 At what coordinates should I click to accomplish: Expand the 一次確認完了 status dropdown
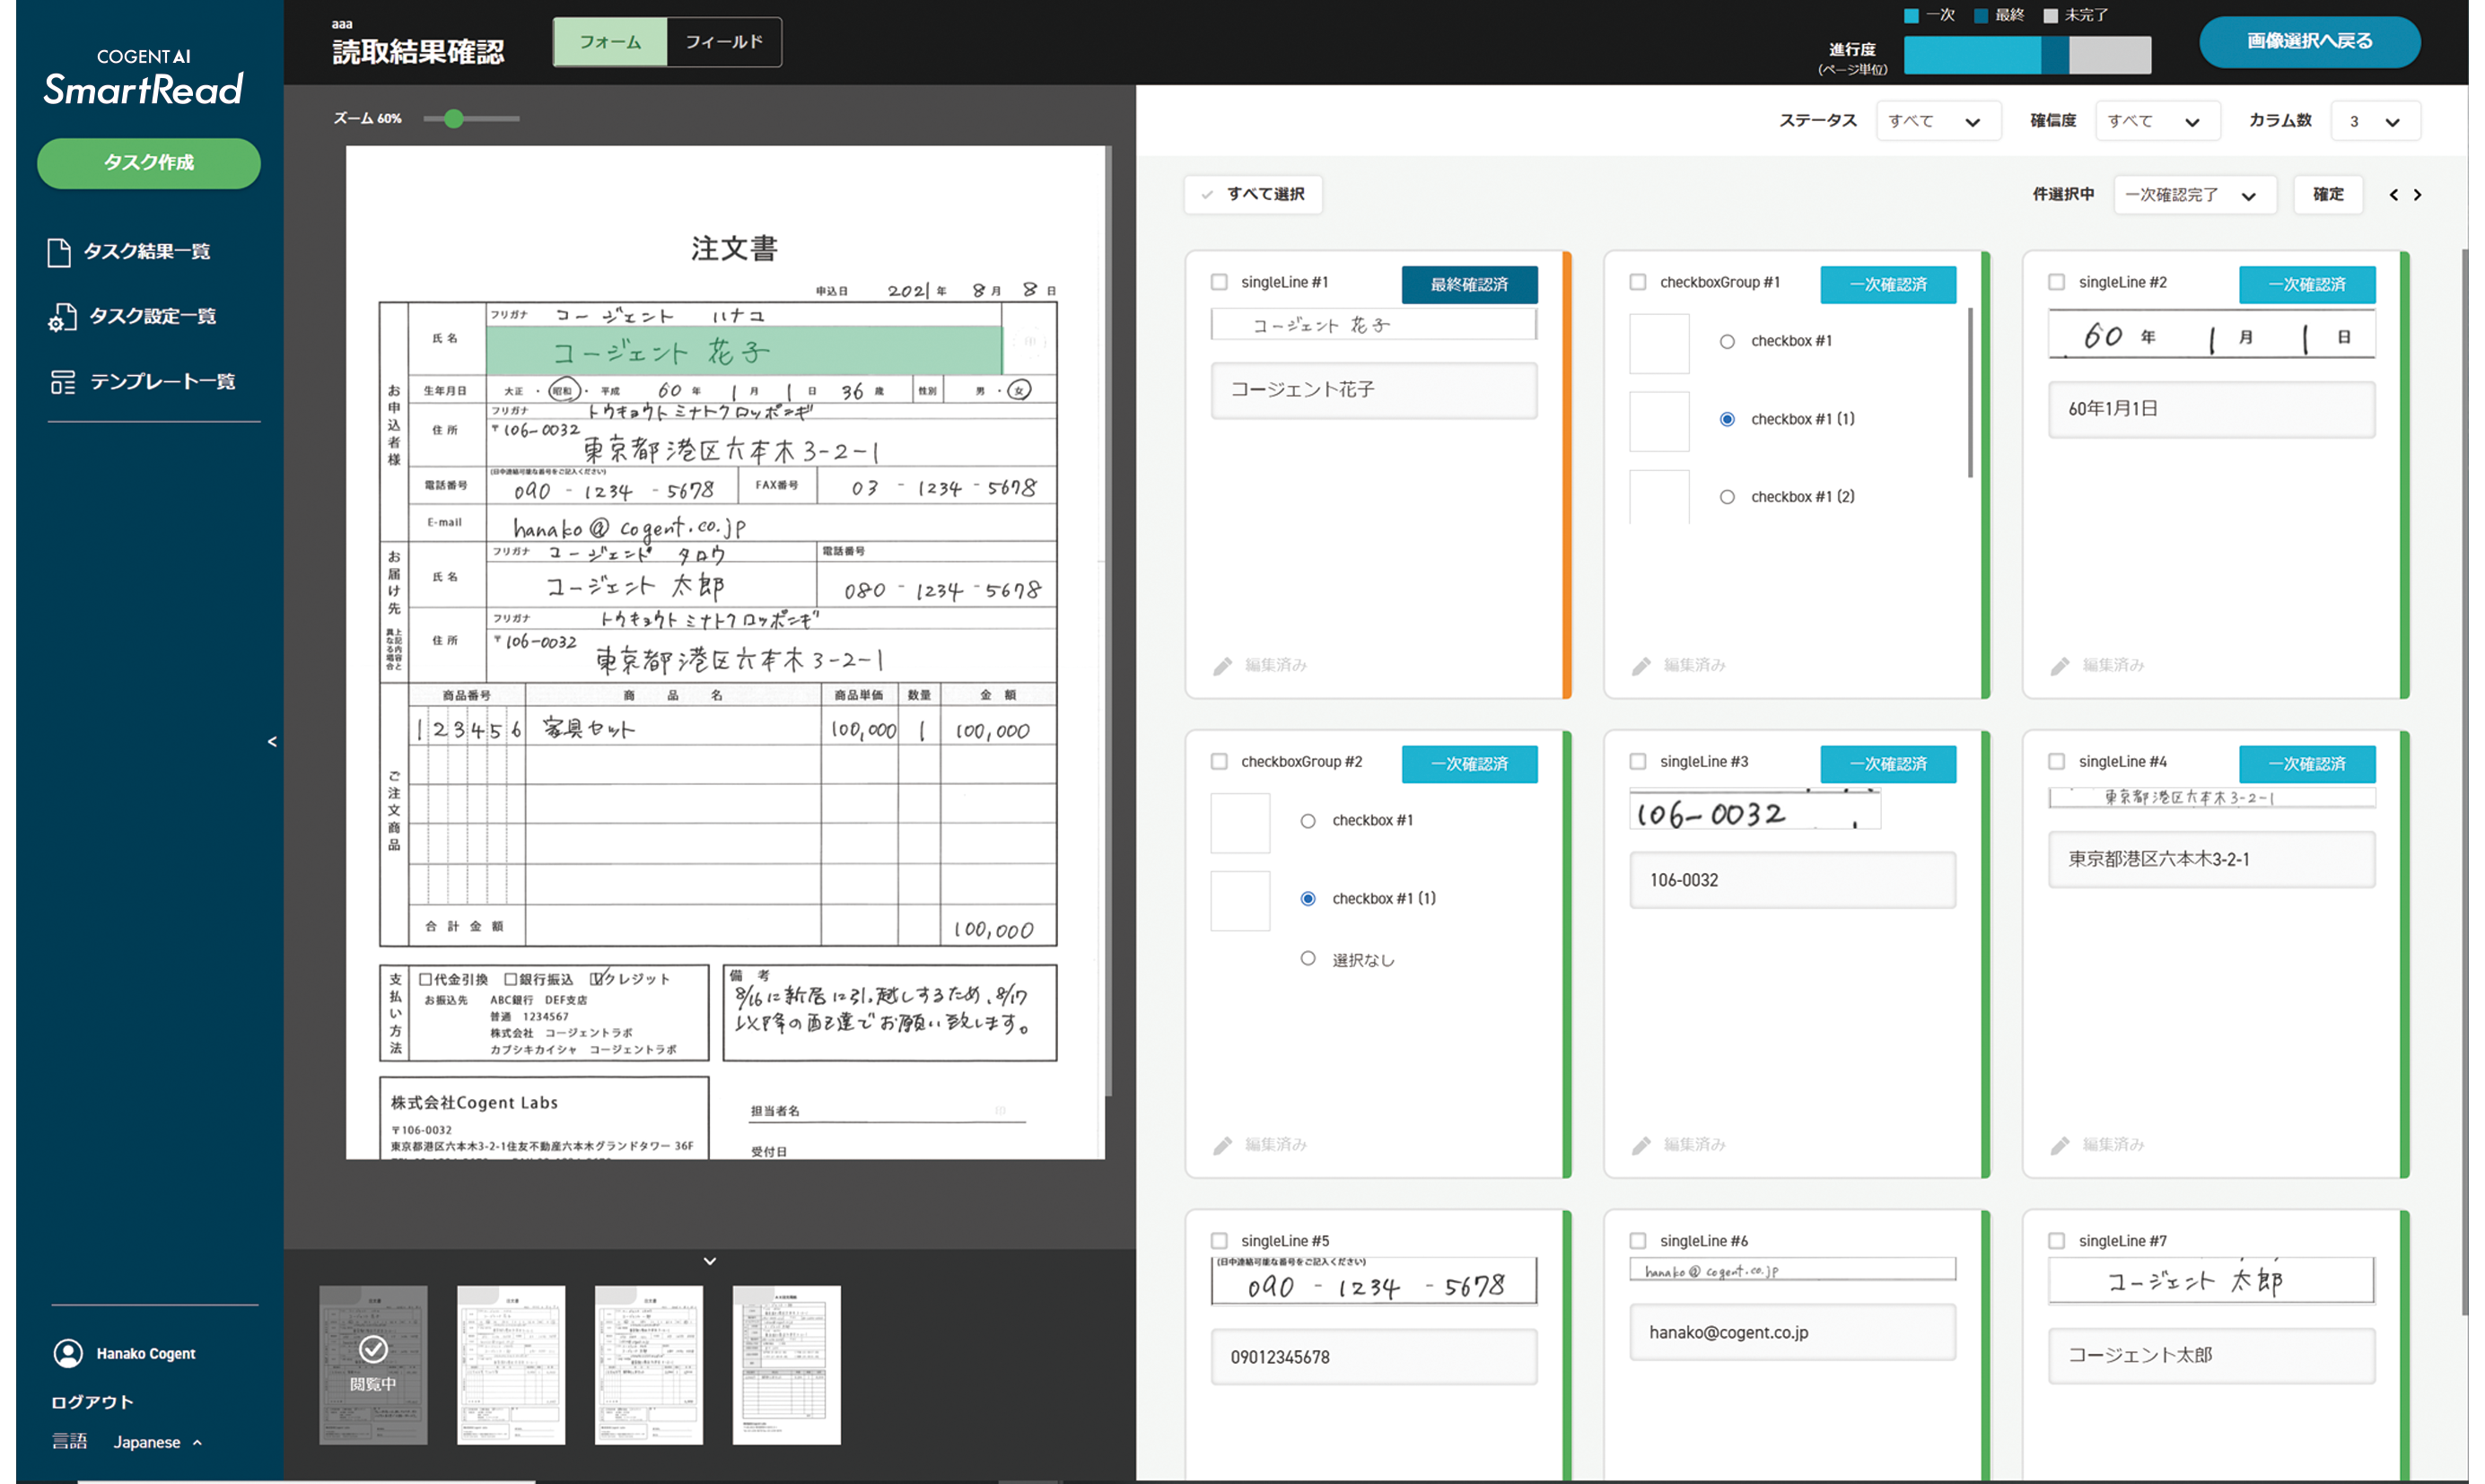[2194, 195]
